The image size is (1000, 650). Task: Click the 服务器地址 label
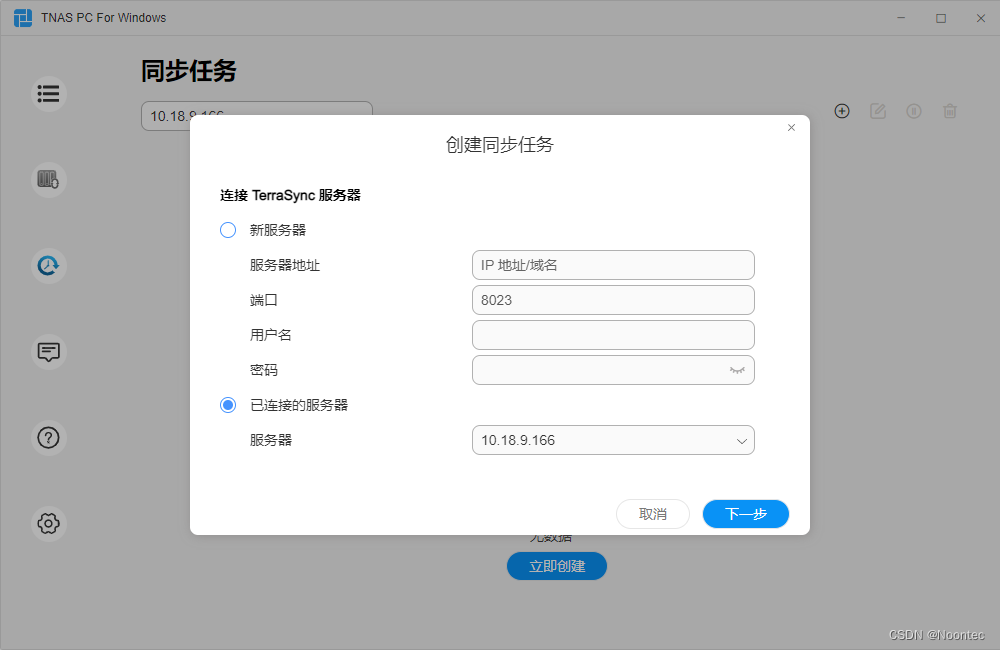pyautogui.click(x=284, y=265)
